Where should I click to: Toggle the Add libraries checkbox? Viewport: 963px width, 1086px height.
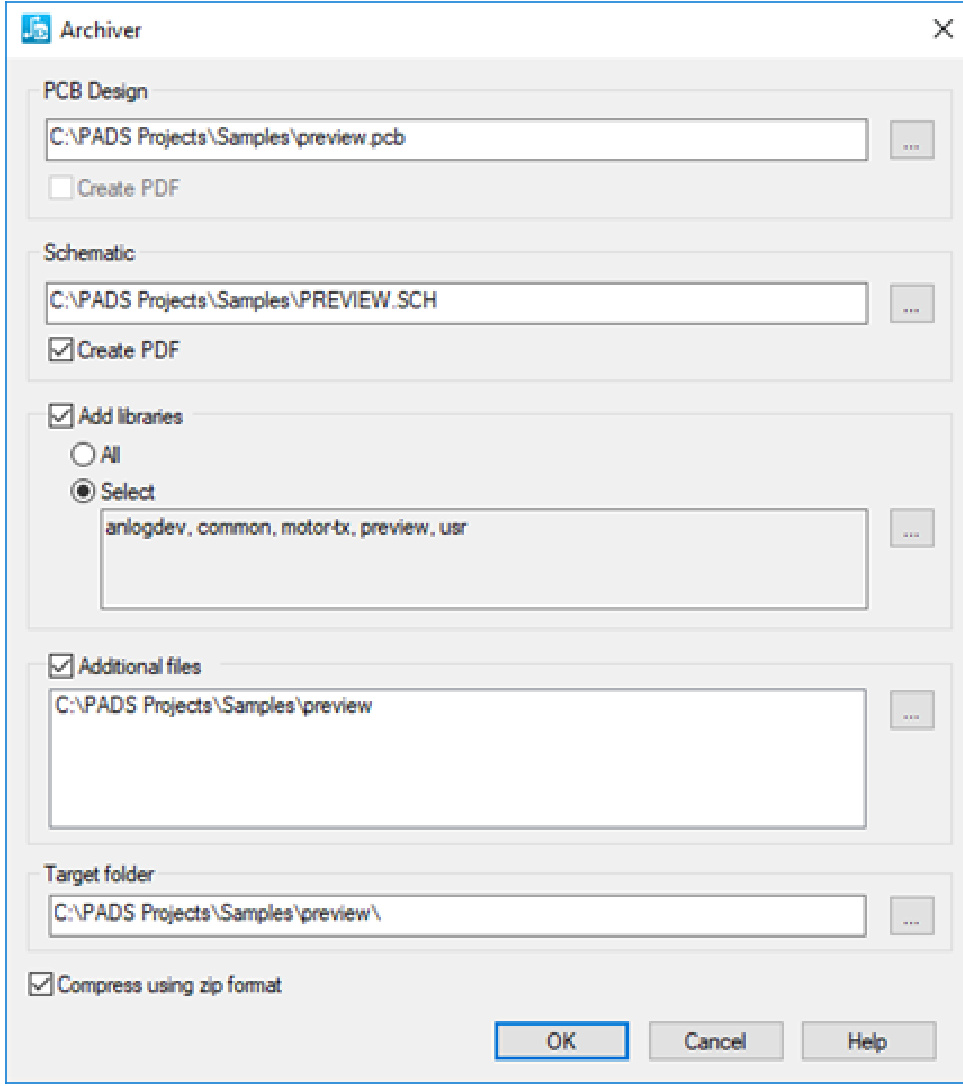pyautogui.click(x=61, y=416)
